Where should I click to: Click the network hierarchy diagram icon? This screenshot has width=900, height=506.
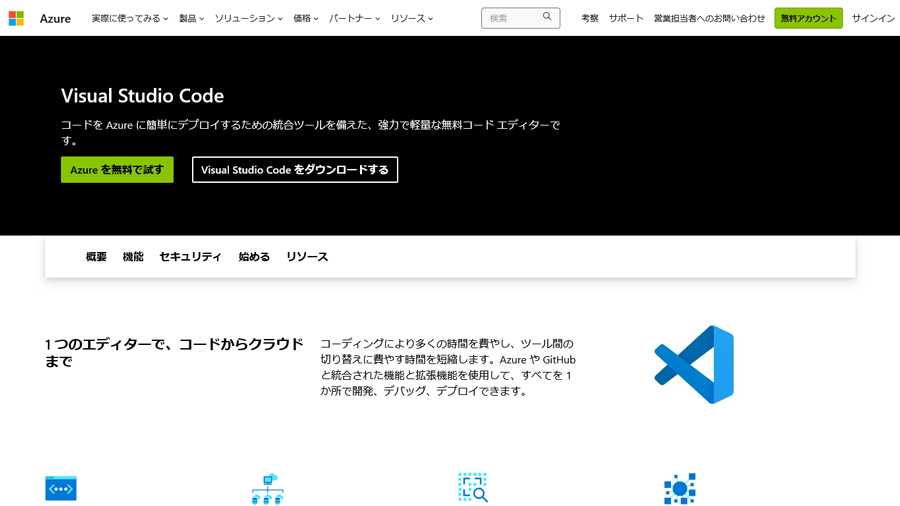coord(267,488)
